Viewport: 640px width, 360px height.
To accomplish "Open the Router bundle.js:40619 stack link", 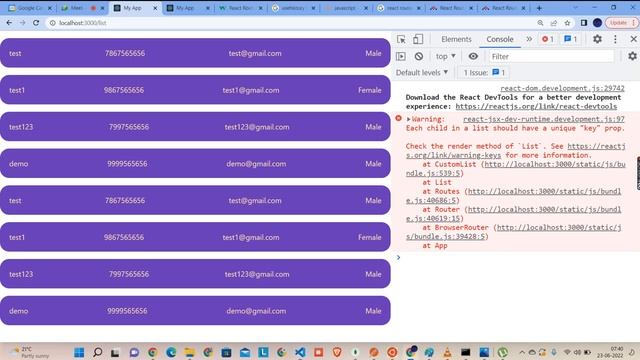I will tap(513, 213).
